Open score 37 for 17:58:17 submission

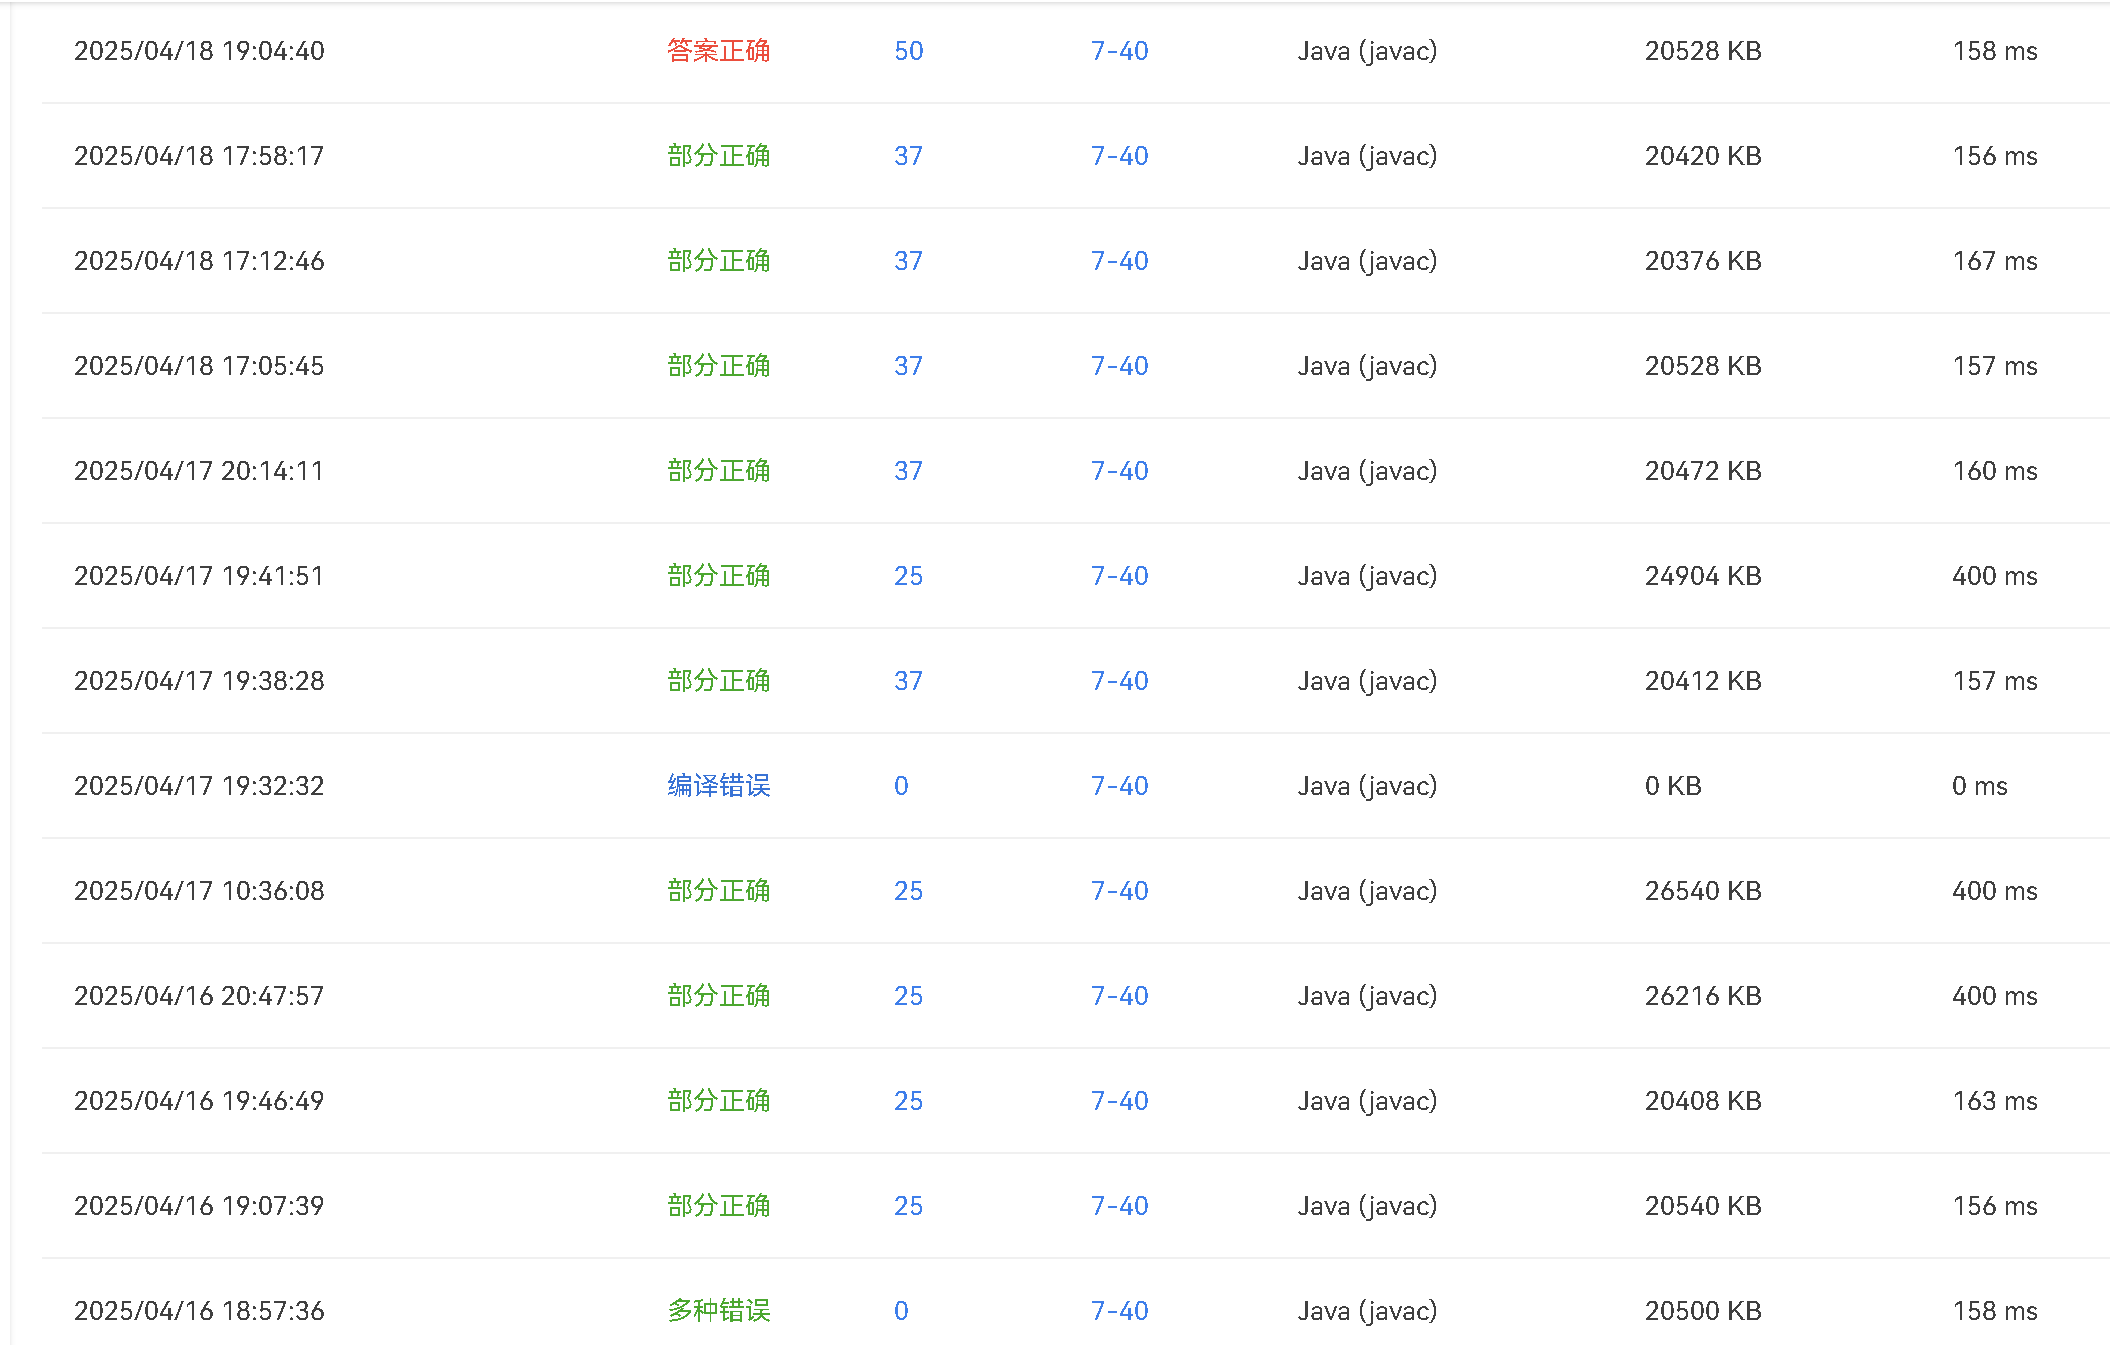(908, 156)
